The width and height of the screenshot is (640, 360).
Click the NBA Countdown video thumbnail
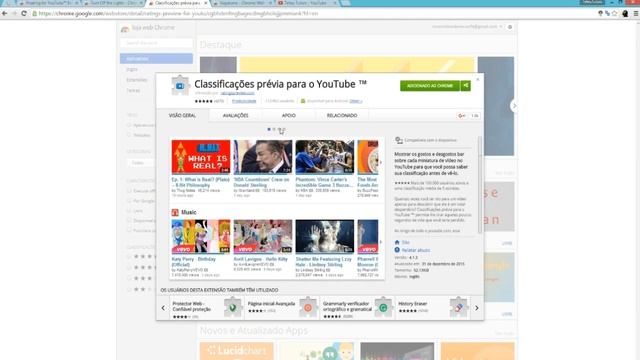coord(263,157)
